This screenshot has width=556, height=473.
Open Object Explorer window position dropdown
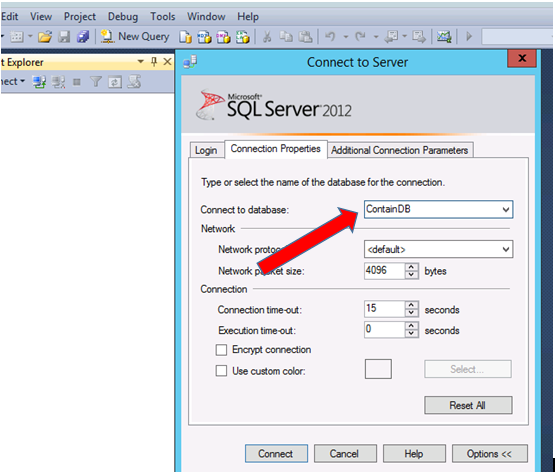tap(141, 62)
